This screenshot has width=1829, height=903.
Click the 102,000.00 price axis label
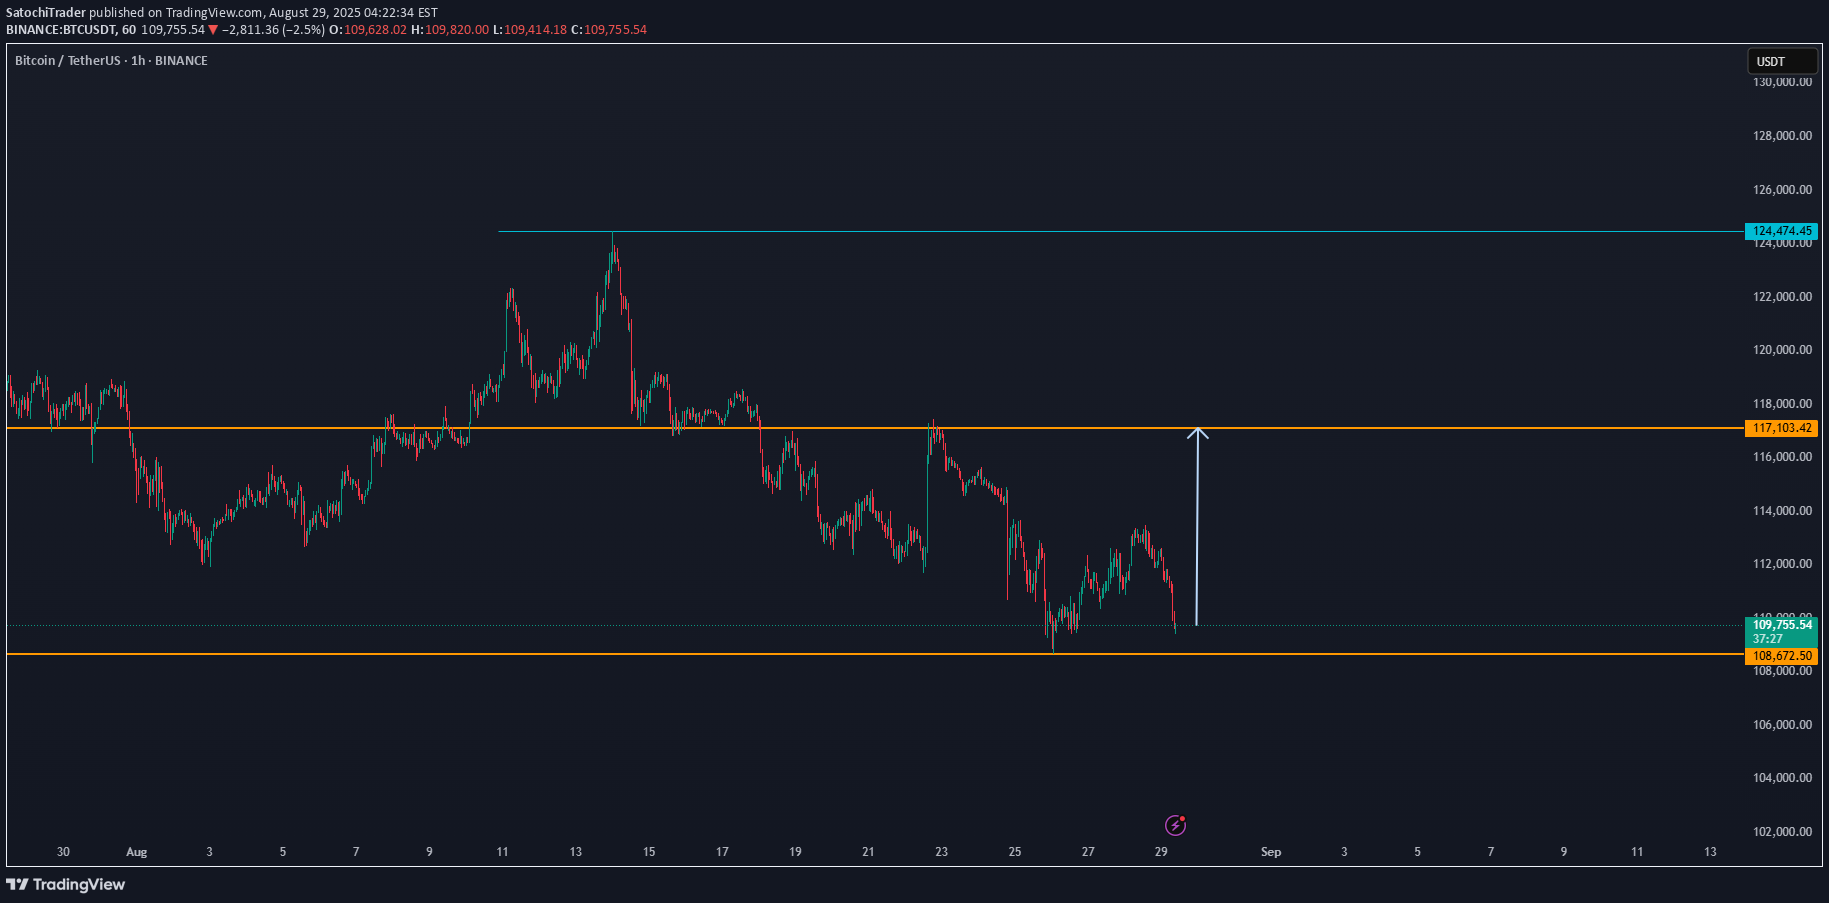(x=1782, y=832)
